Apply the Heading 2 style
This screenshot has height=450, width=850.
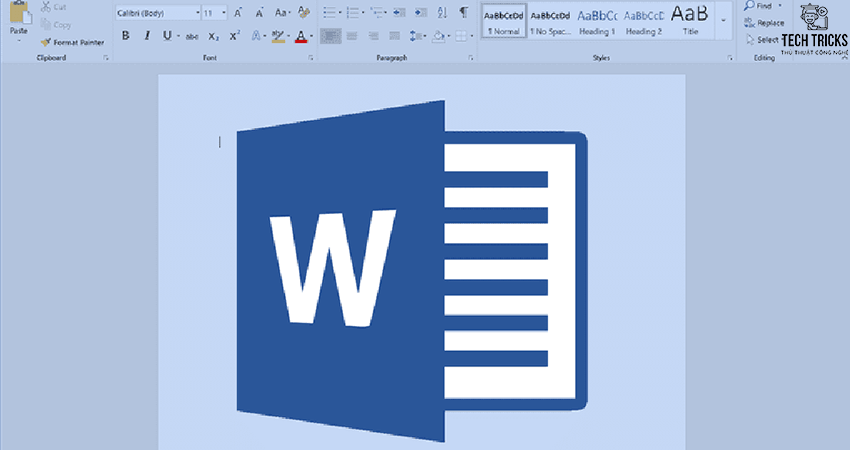tap(643, 22)
